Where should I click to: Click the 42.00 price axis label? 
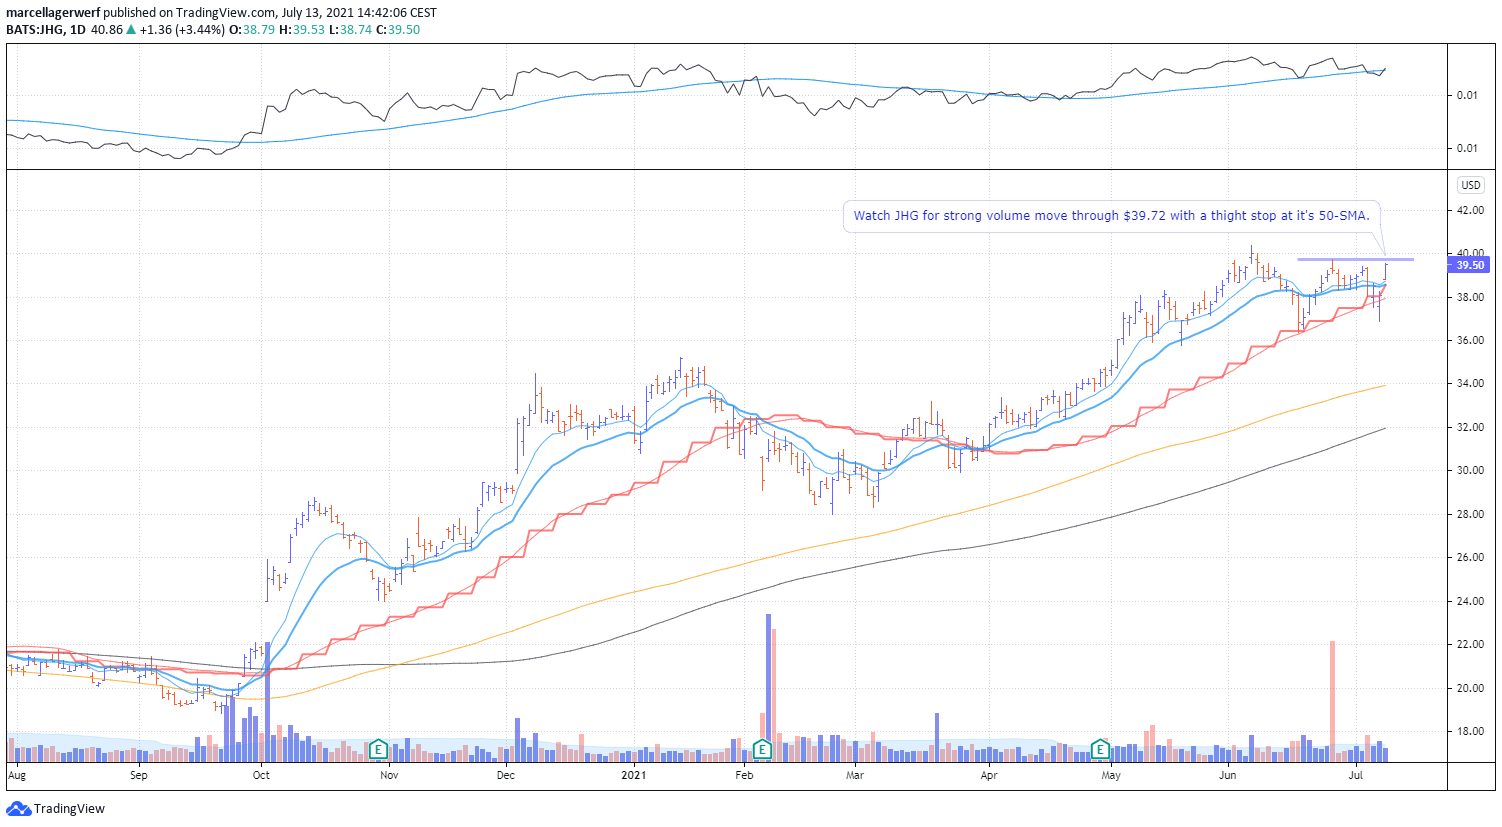(x=1470, y=210)
